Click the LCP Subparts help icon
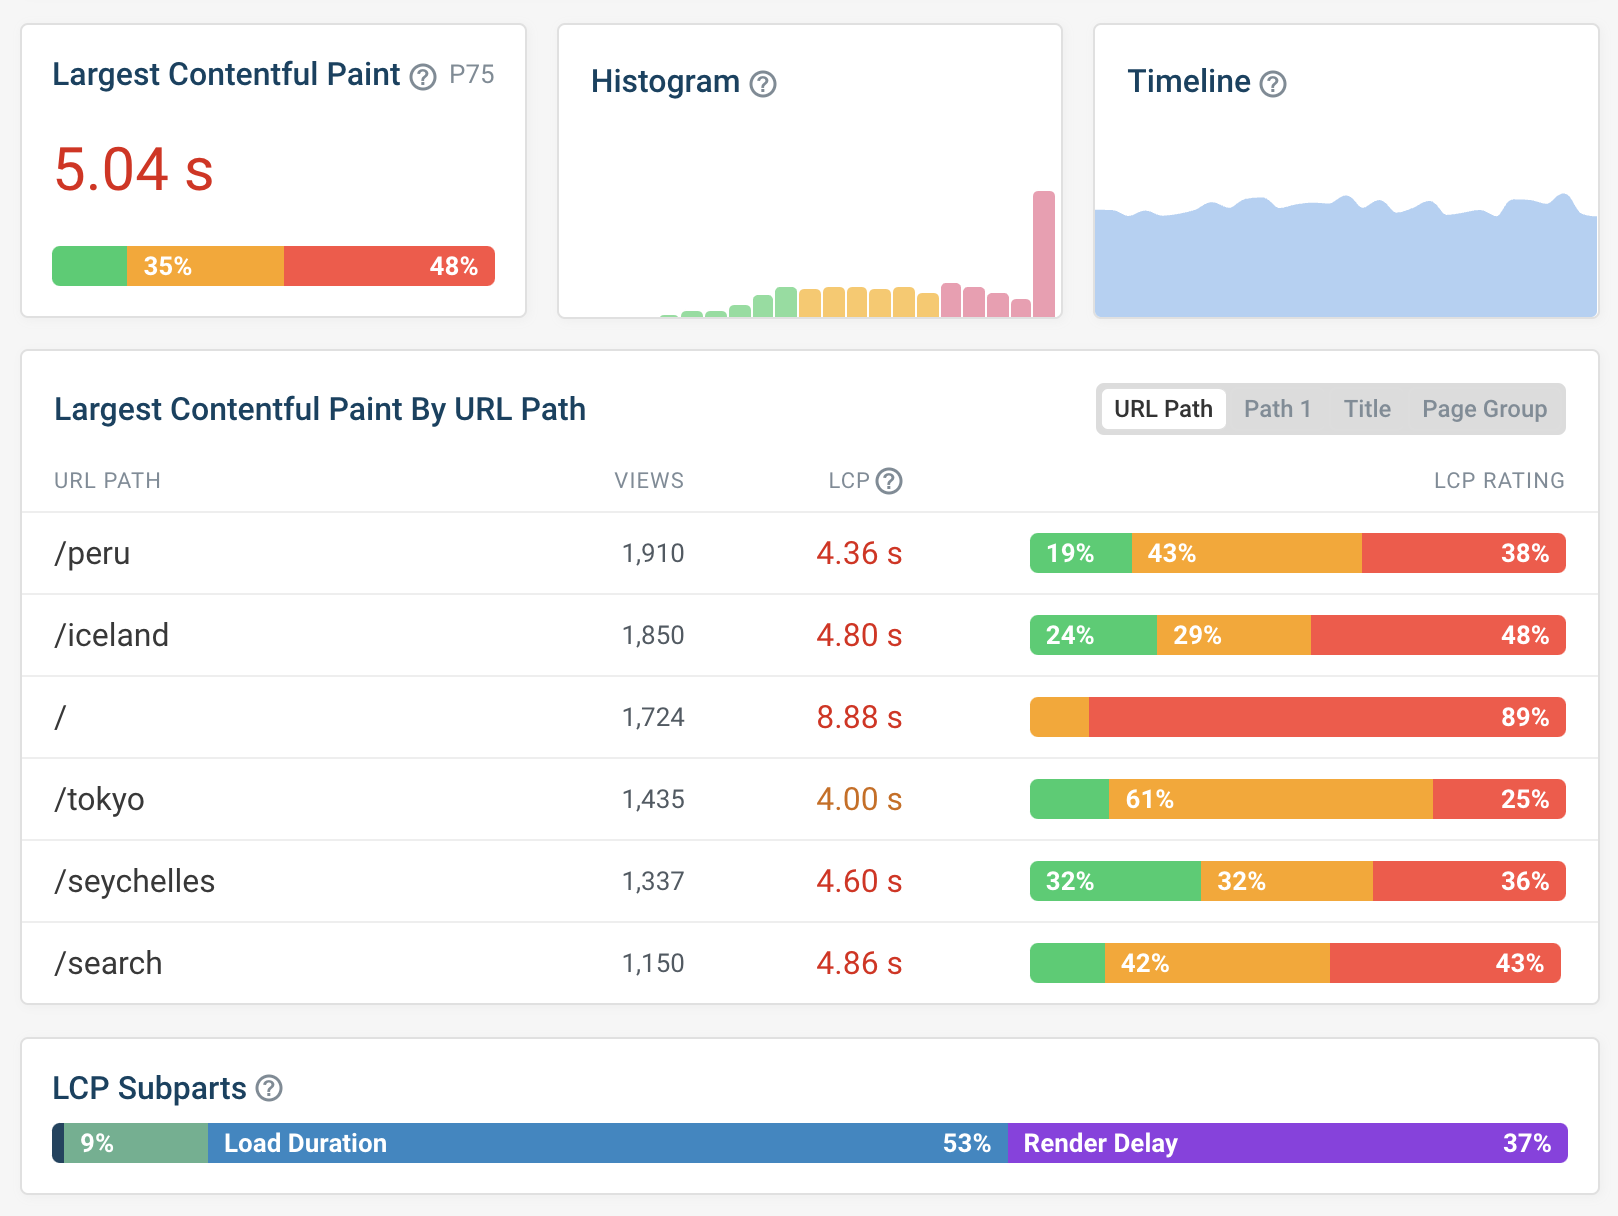This screenshot has width=1618, height=1216. point(267,1088)
